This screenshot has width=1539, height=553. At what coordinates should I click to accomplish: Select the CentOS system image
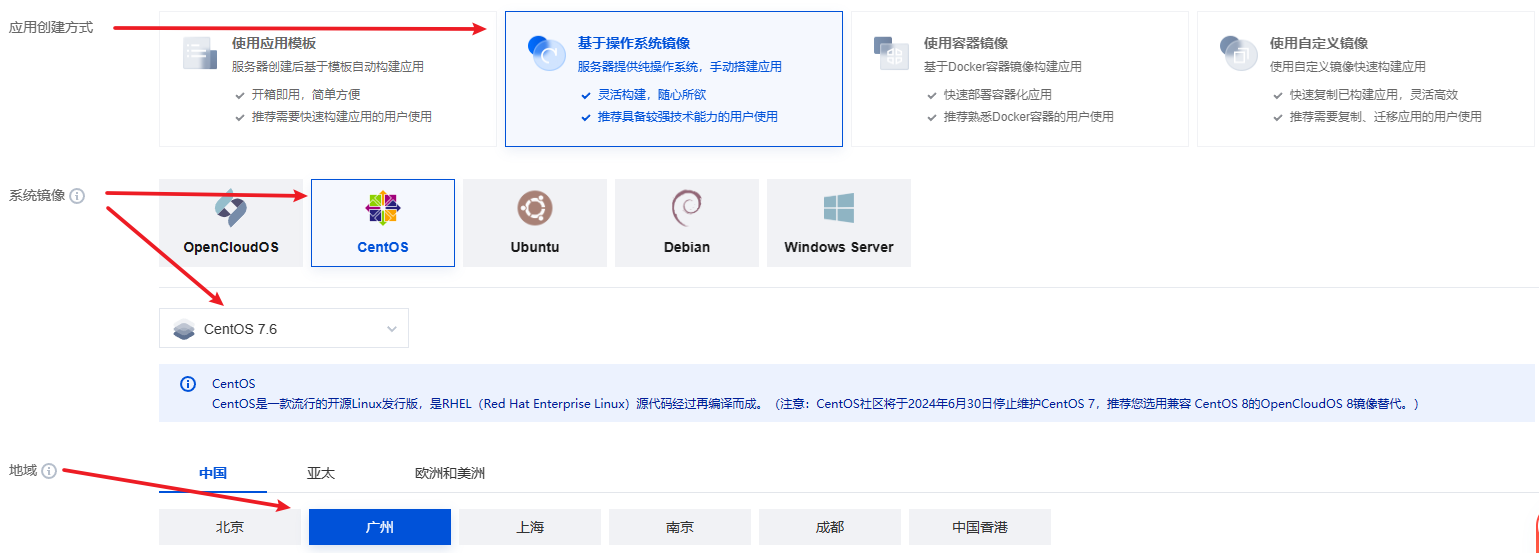[383, 223]
